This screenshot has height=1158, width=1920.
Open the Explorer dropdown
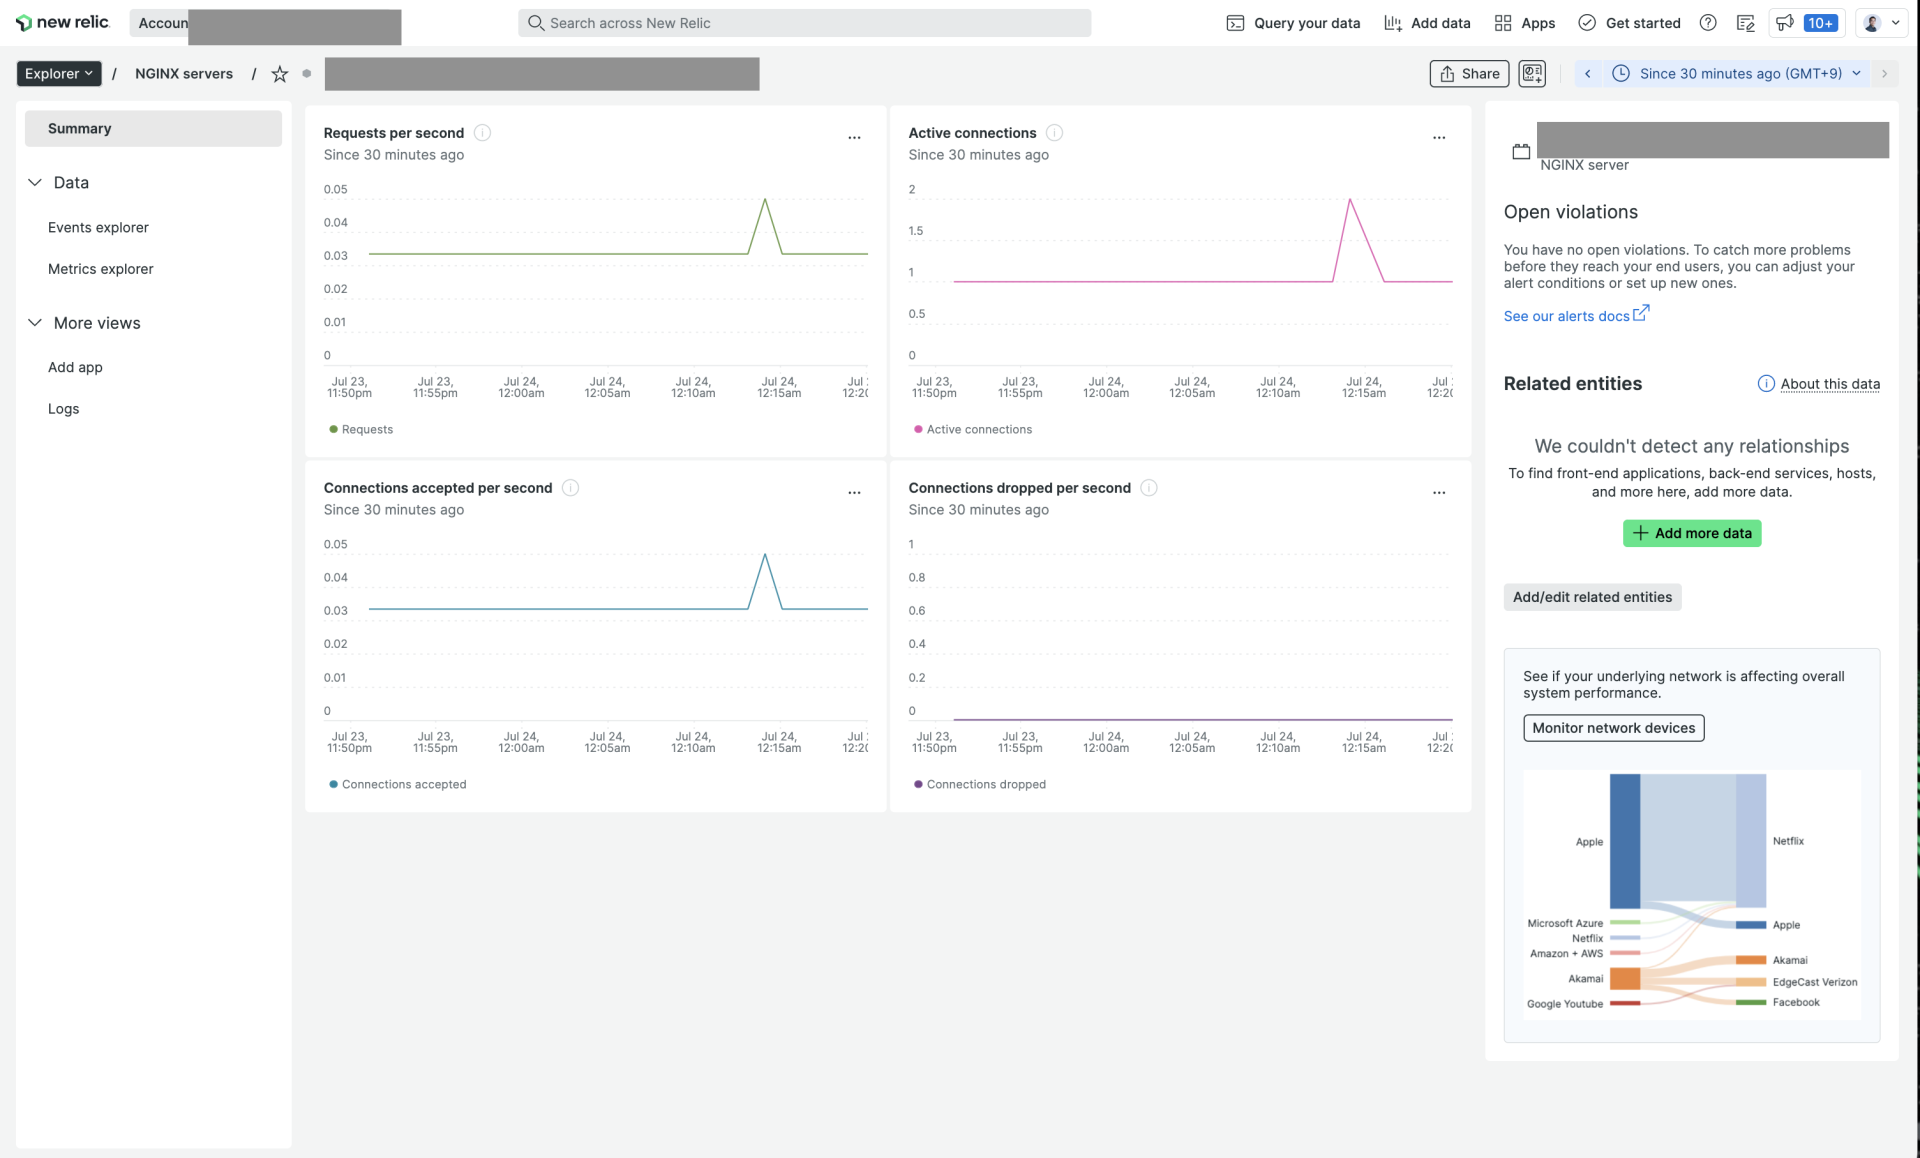point(58,73)
